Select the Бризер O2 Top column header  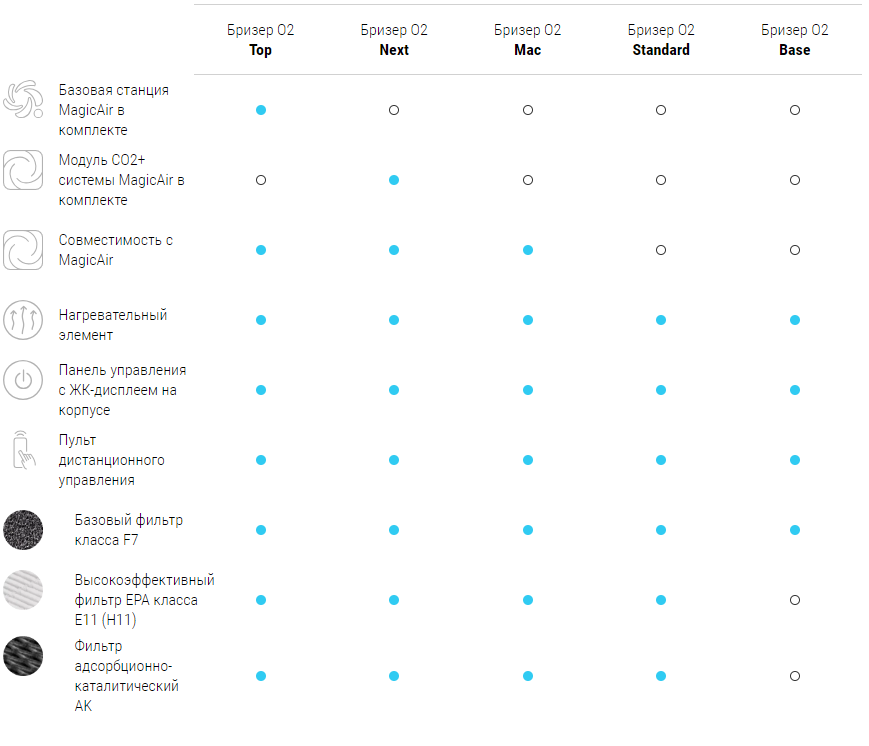coord(261,40)
